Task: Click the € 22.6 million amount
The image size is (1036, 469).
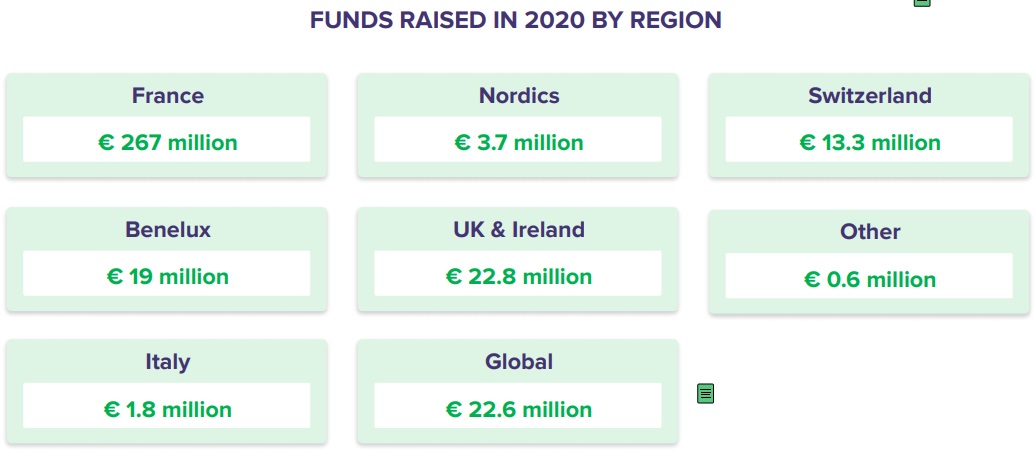Action: tap(519, 410)
